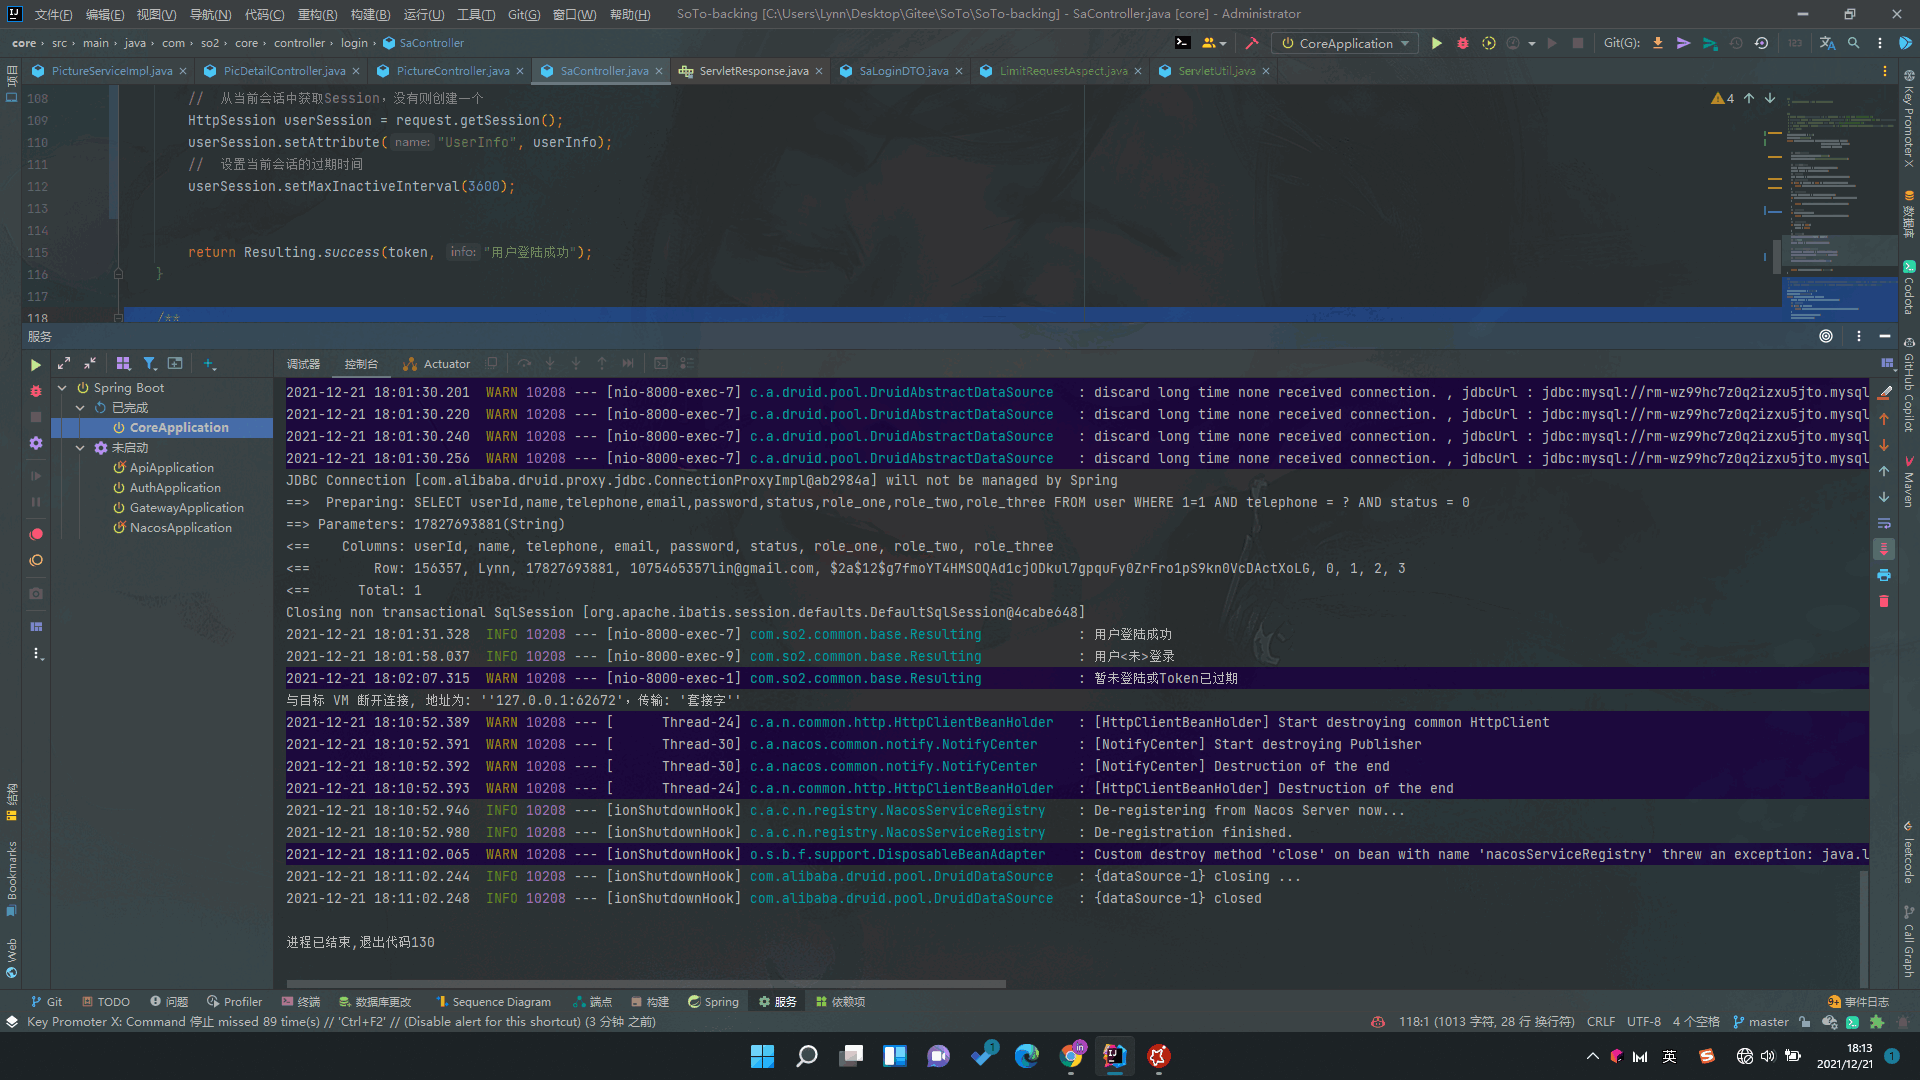Open the Maven tool window

pyautogui.click(x=1908, y=480)
